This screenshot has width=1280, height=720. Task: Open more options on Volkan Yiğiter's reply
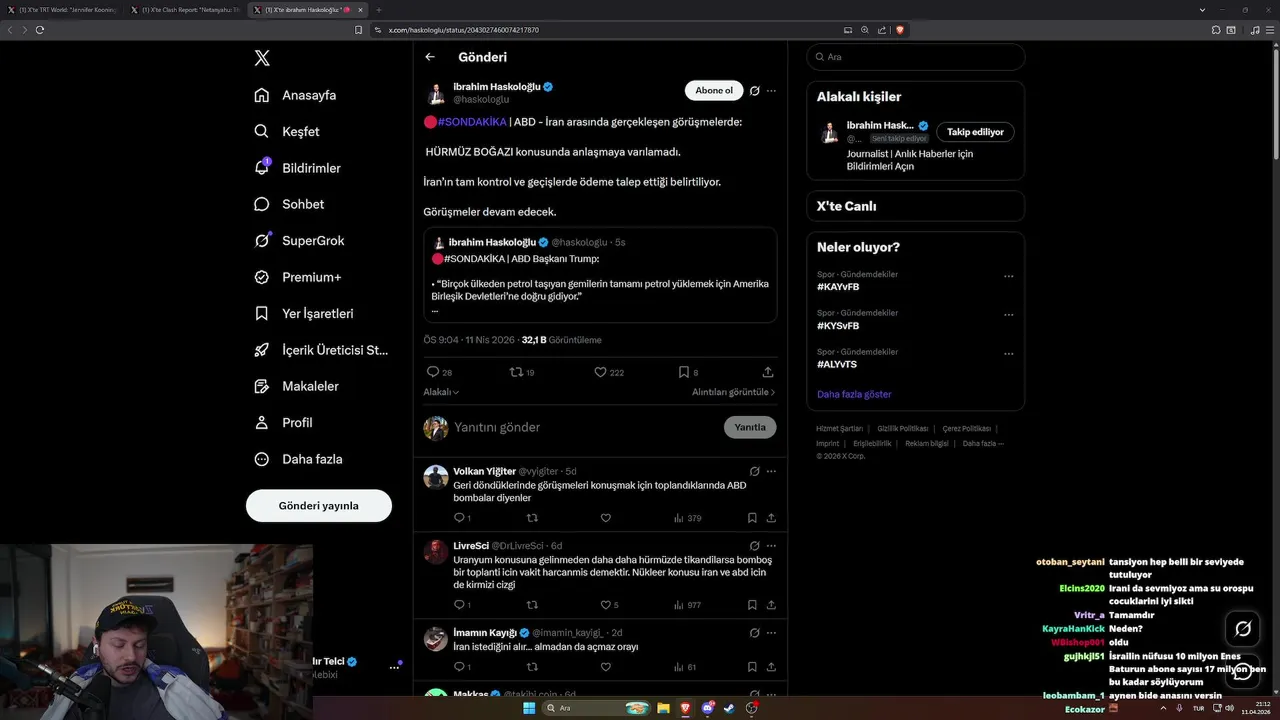click(x=771, y=471)
